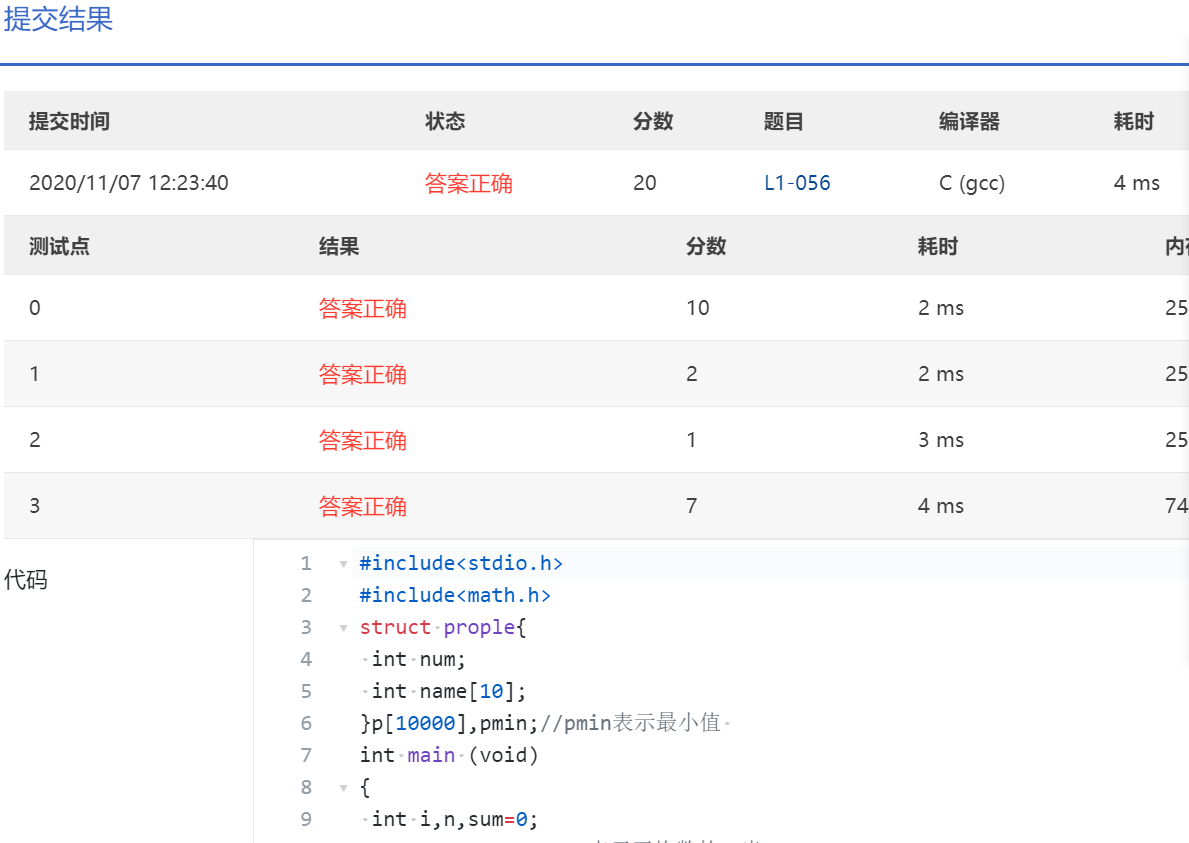Click the 答案正确 result for test point 1
1189x843 pixels.
click(362, 374)
